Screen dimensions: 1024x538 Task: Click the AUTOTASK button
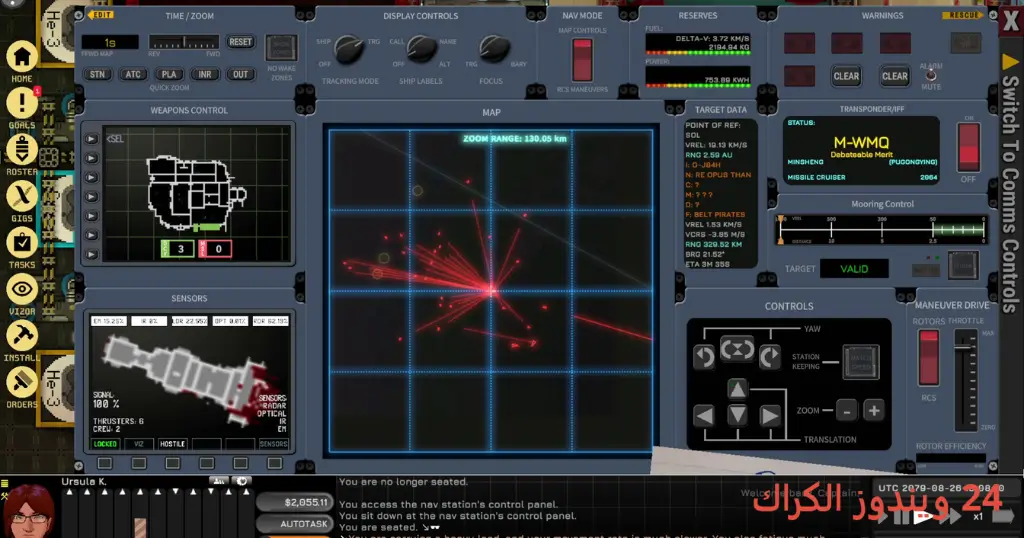295,524
